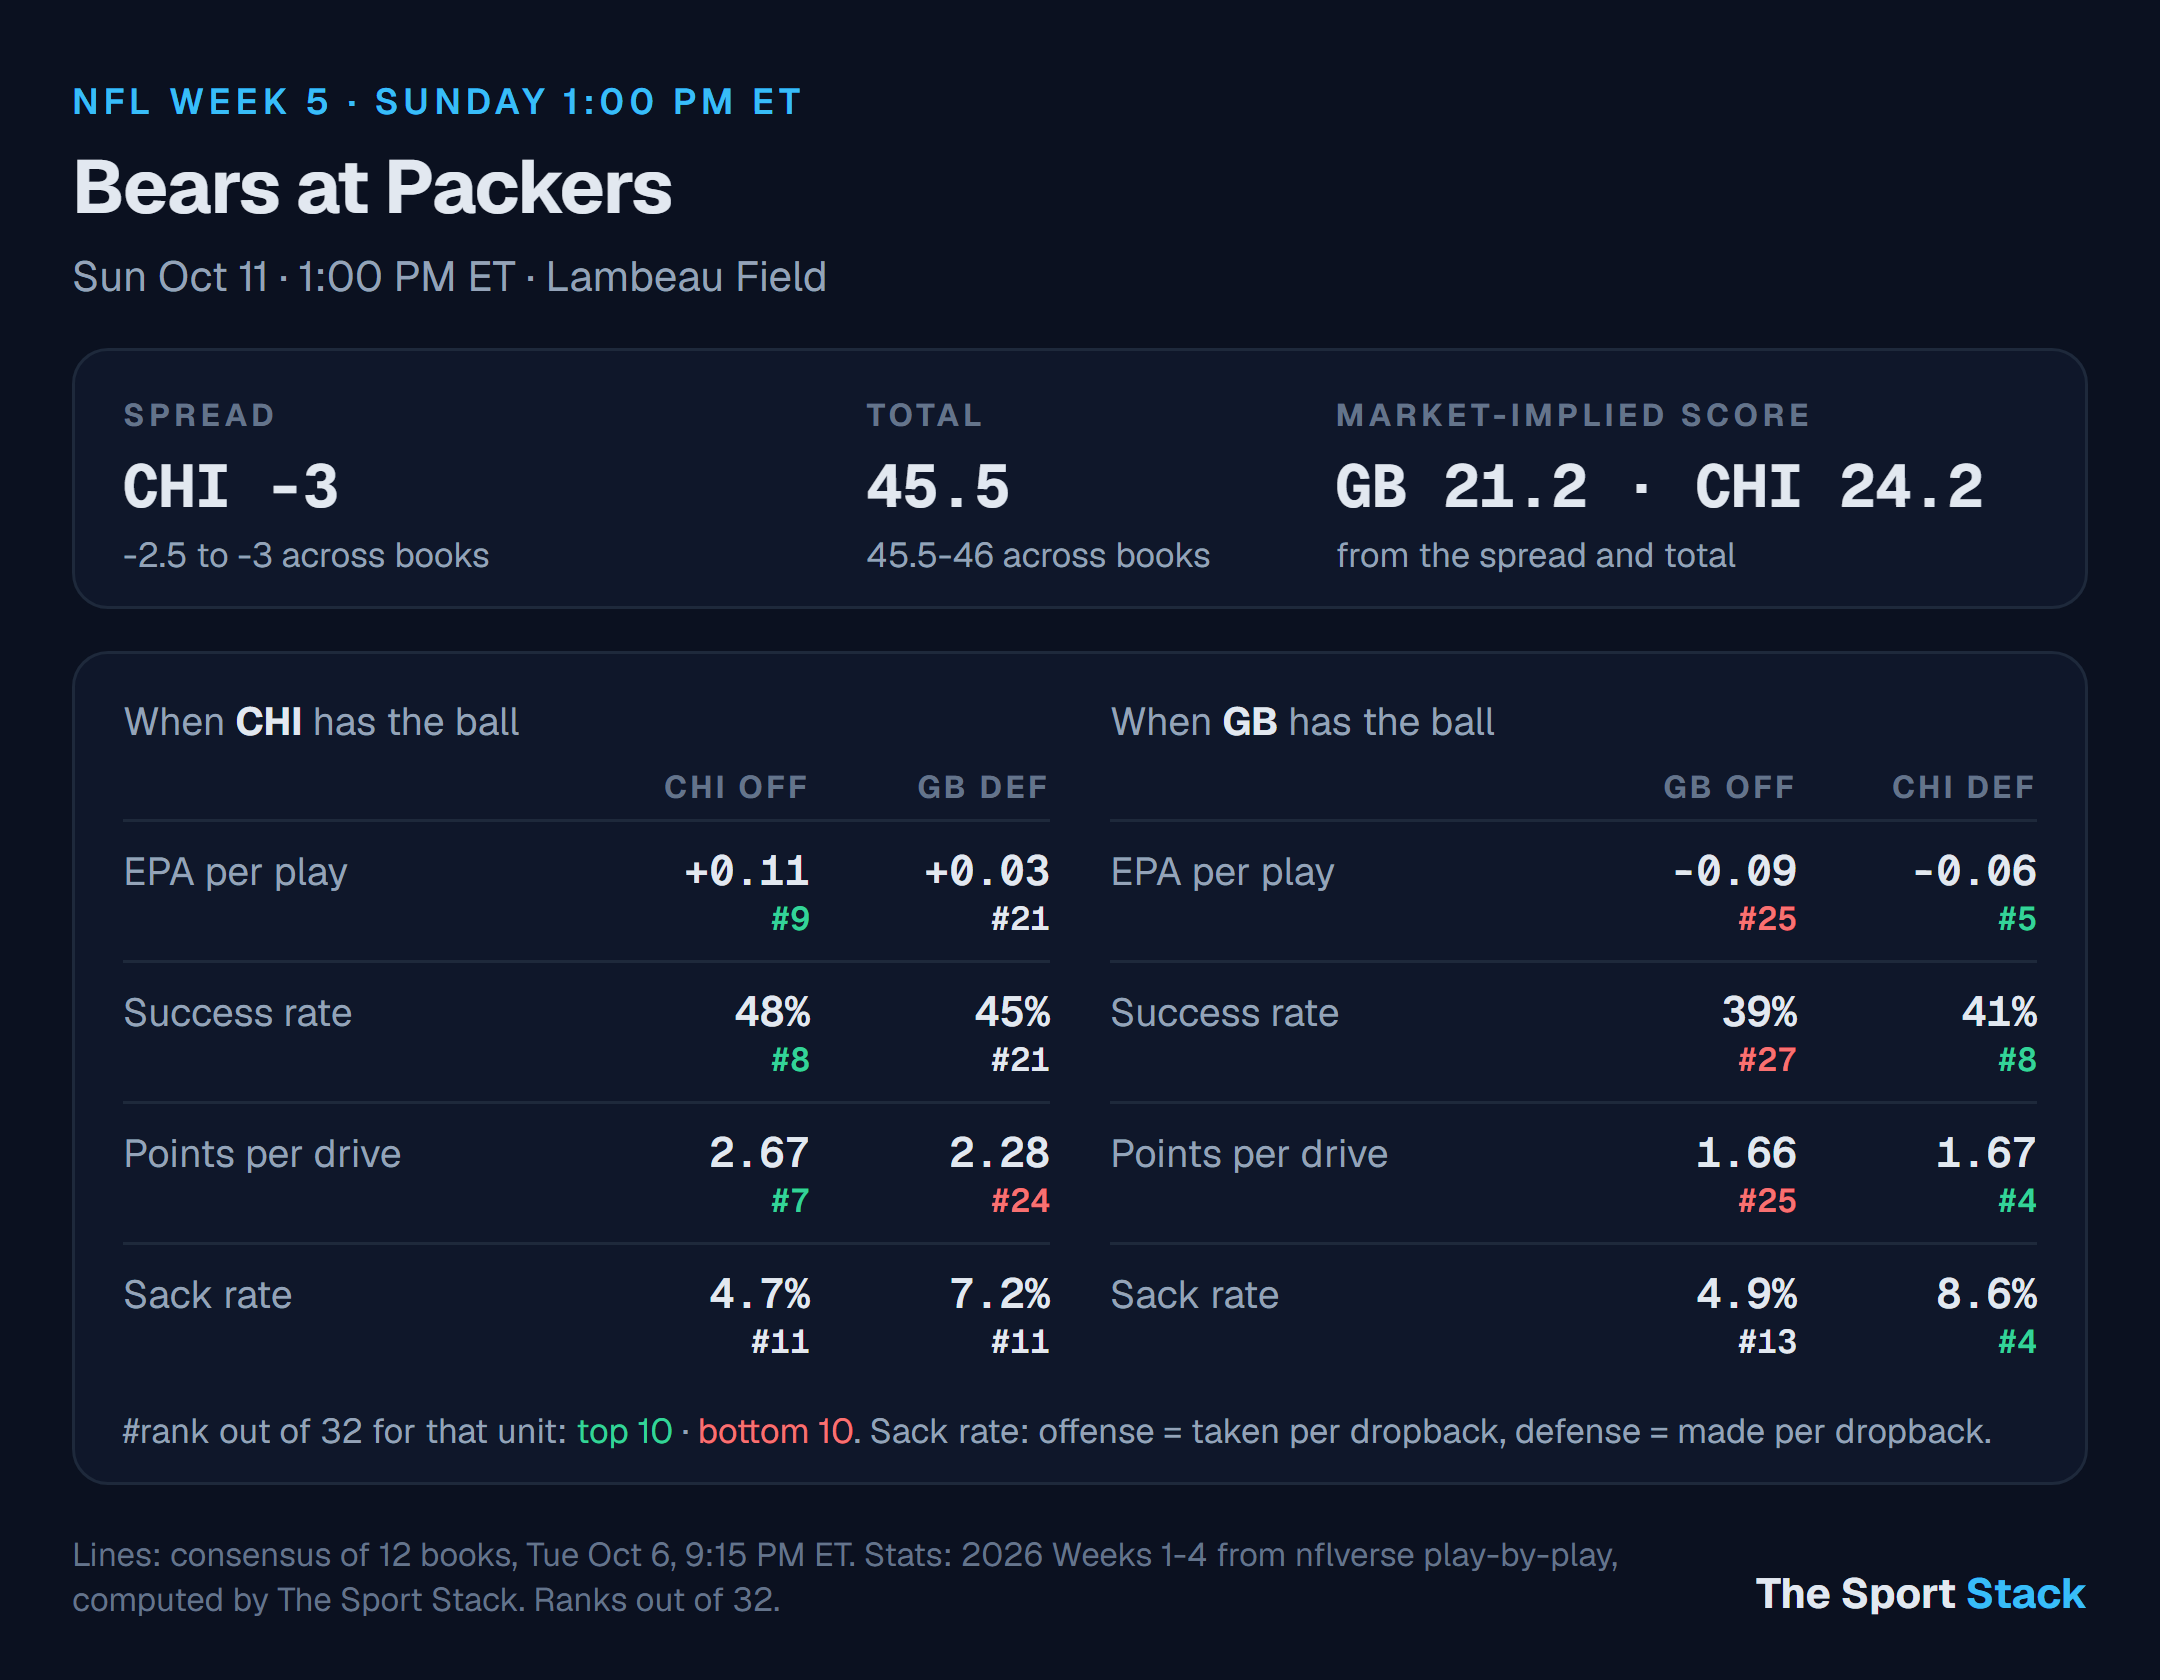Image resolution: width=2160 pixels, height=1680 pixels.
Task: Click the red '#27' rank under 39%
Action: click(1767, 1059)
